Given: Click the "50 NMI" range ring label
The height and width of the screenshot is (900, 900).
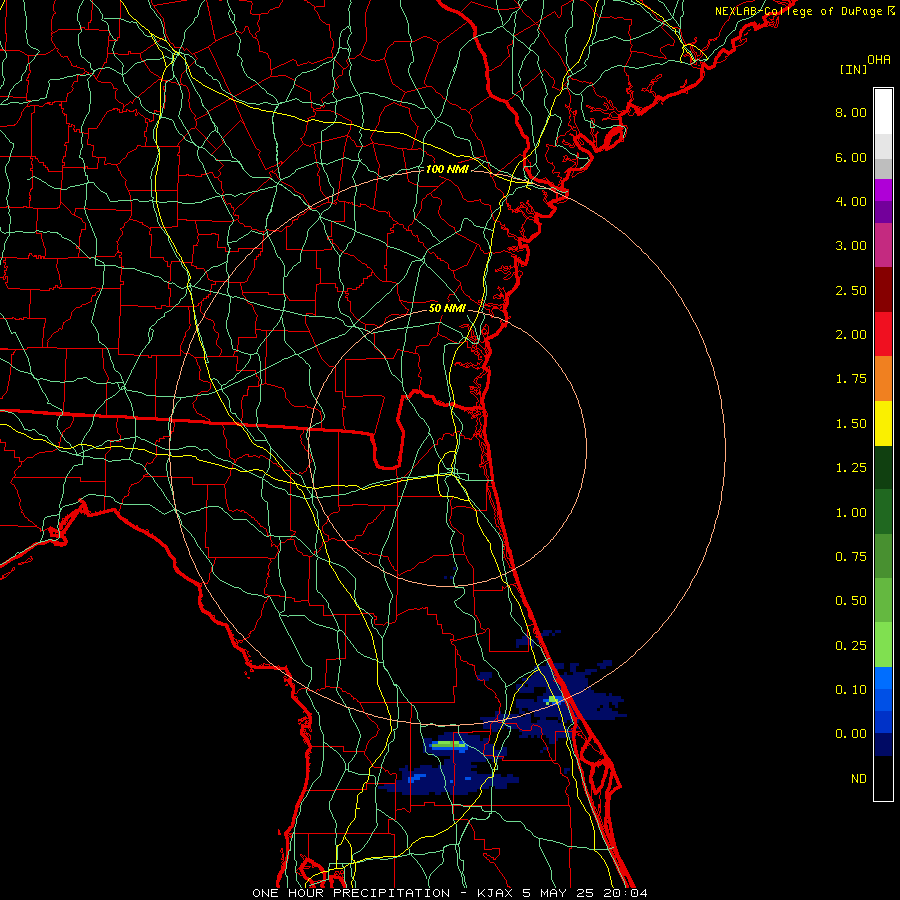Looking at the screenshot, I should click(447, 308).
